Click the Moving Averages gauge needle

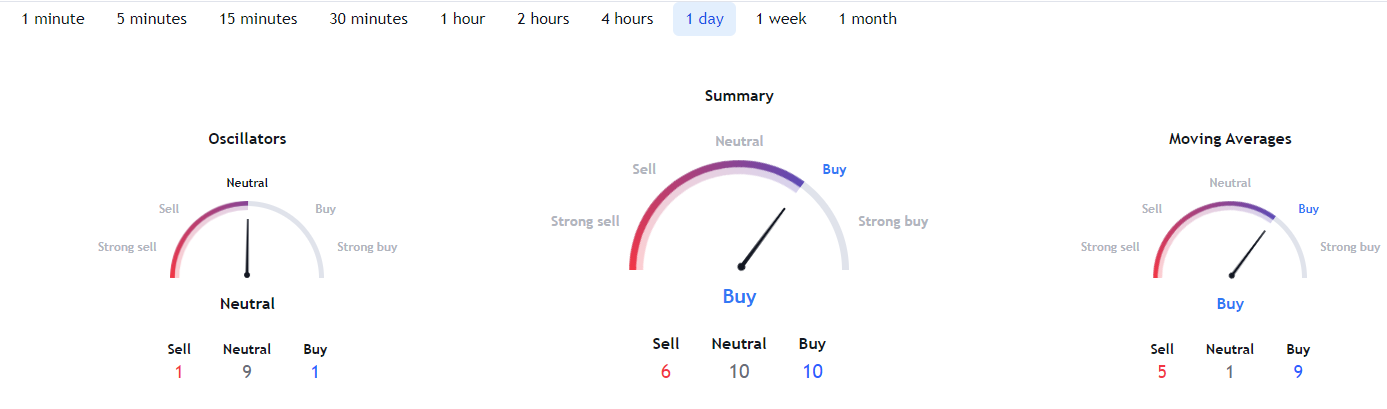(1248, 253)
